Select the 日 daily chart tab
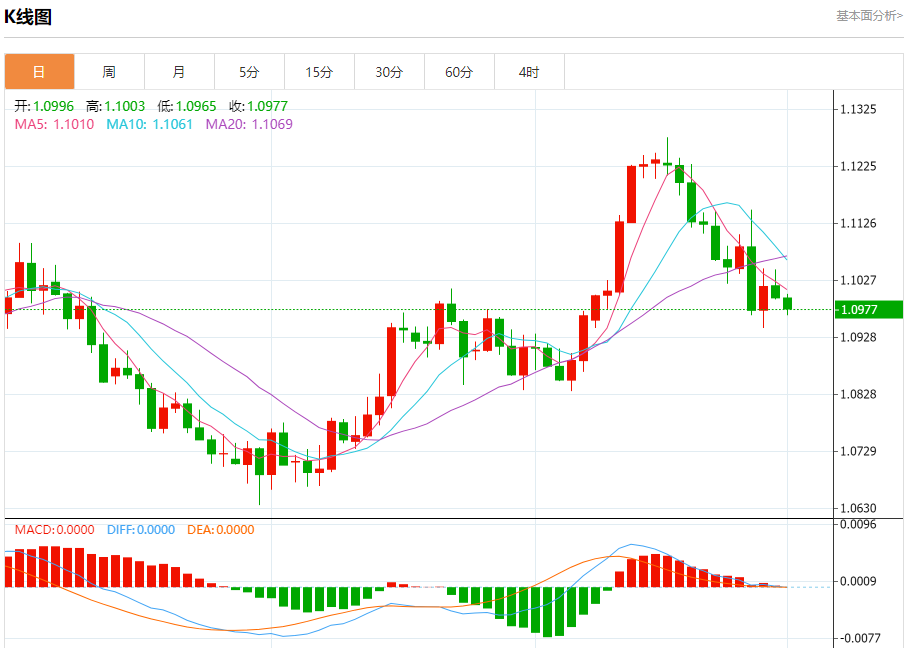This screenshot has width=909, height=648. tap(39, 72)
